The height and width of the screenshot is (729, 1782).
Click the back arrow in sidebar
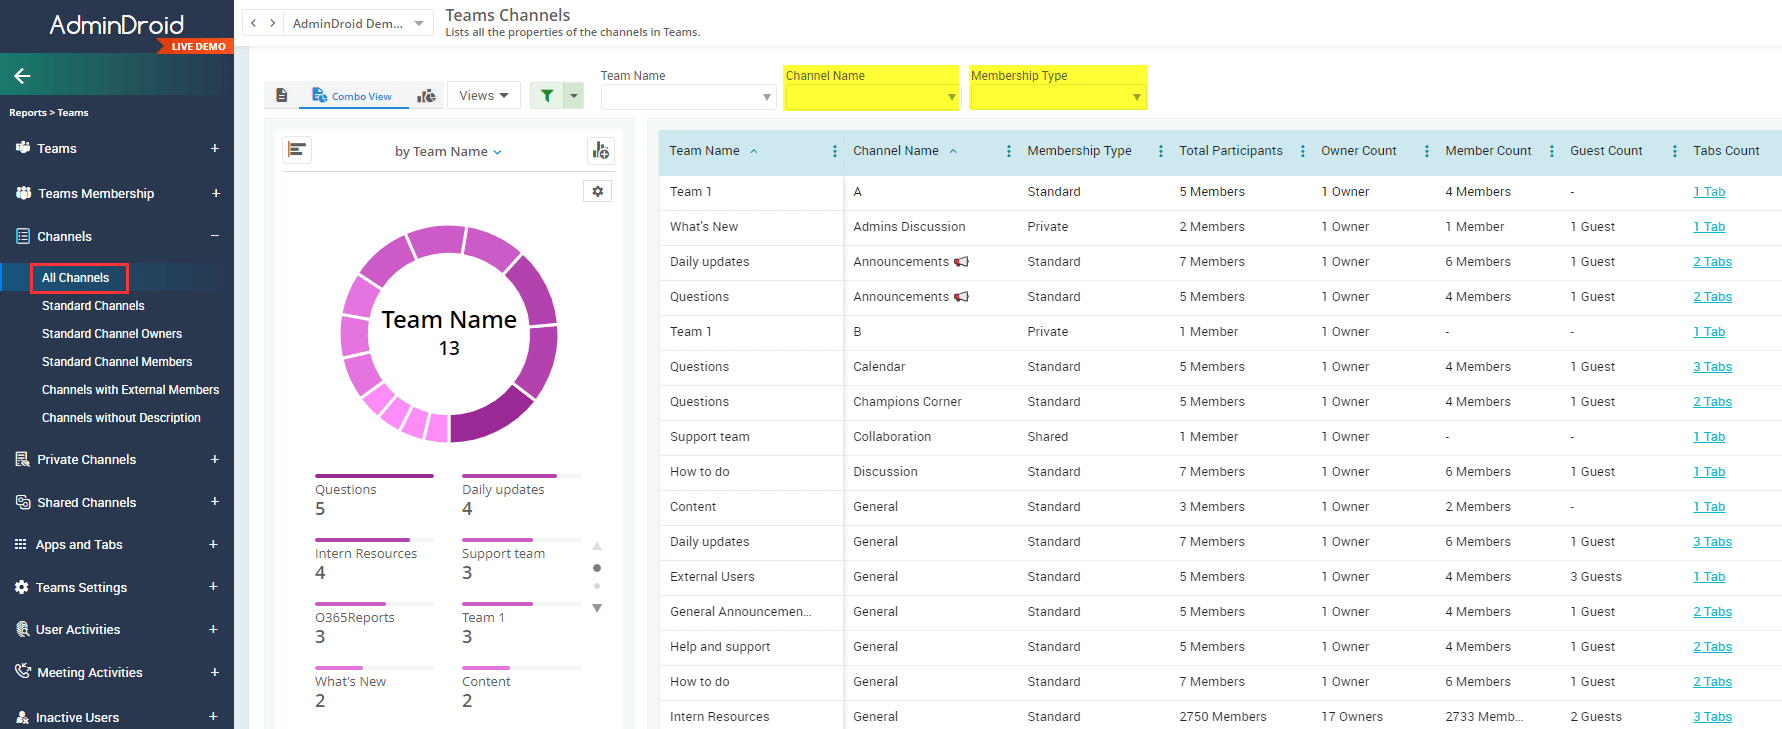(22, 76)
